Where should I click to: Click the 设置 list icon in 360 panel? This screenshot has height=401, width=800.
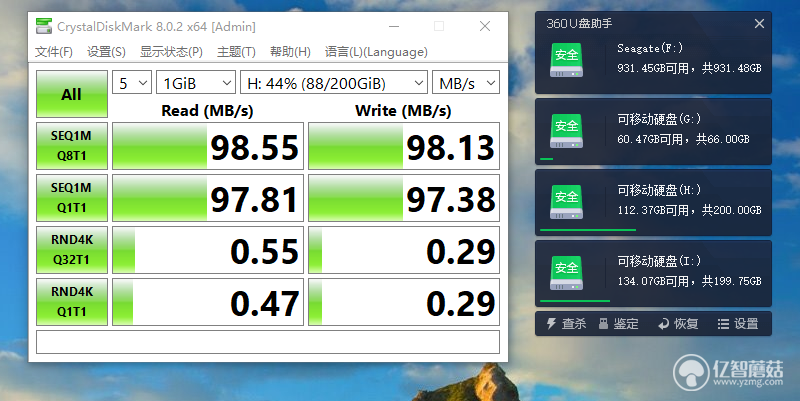point(723,324)
